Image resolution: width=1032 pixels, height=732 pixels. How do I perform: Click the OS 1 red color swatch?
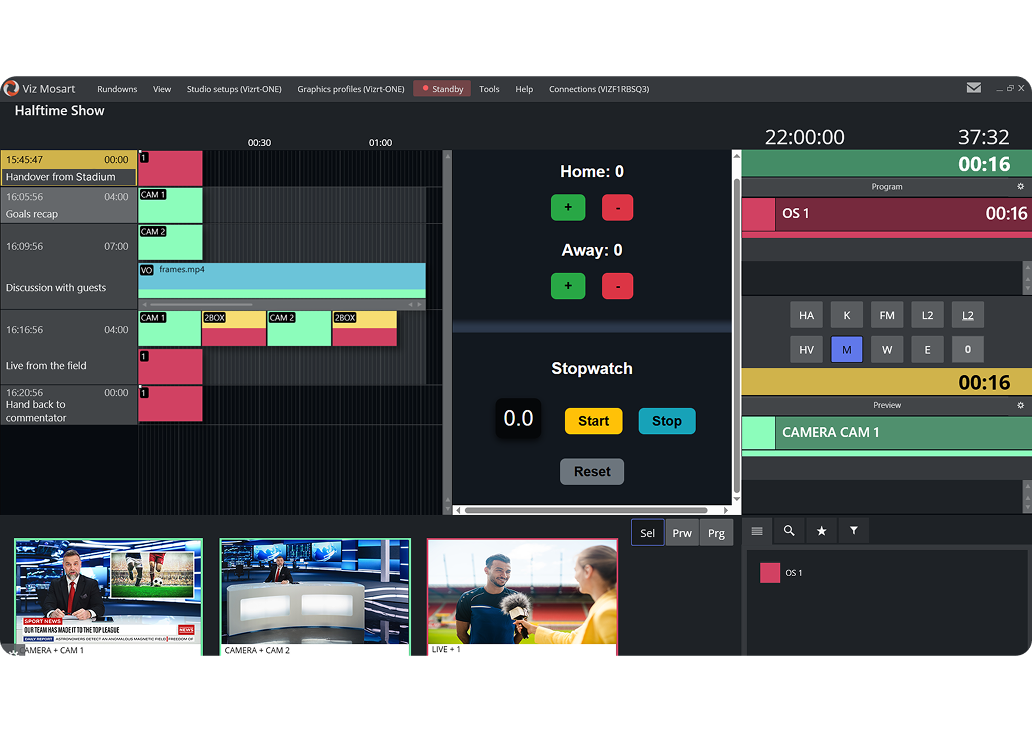(769, 573)
